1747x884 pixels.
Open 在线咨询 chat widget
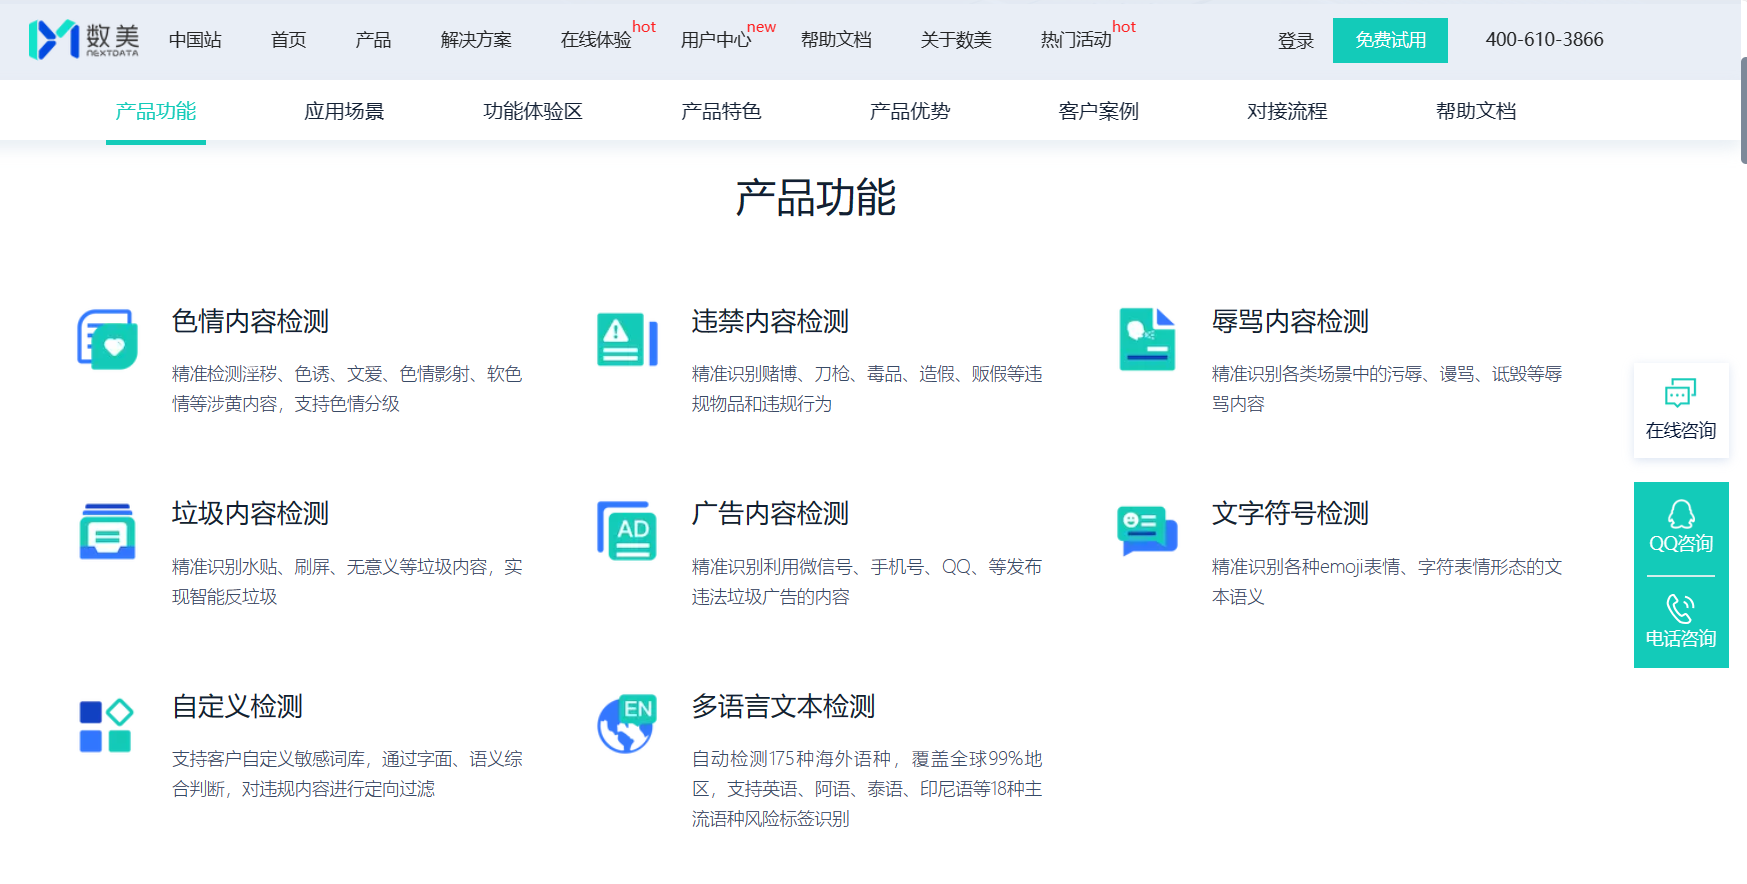(1680, 410)
